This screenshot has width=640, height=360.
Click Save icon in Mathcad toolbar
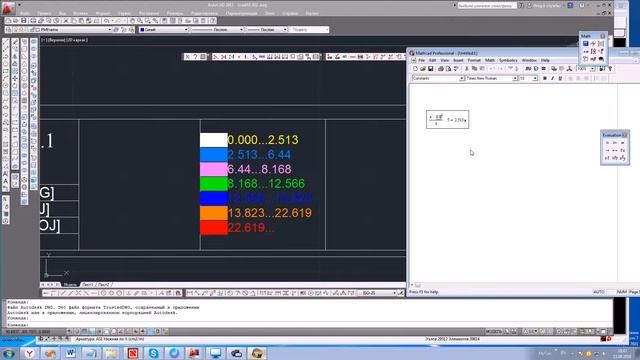click(430, 69)
